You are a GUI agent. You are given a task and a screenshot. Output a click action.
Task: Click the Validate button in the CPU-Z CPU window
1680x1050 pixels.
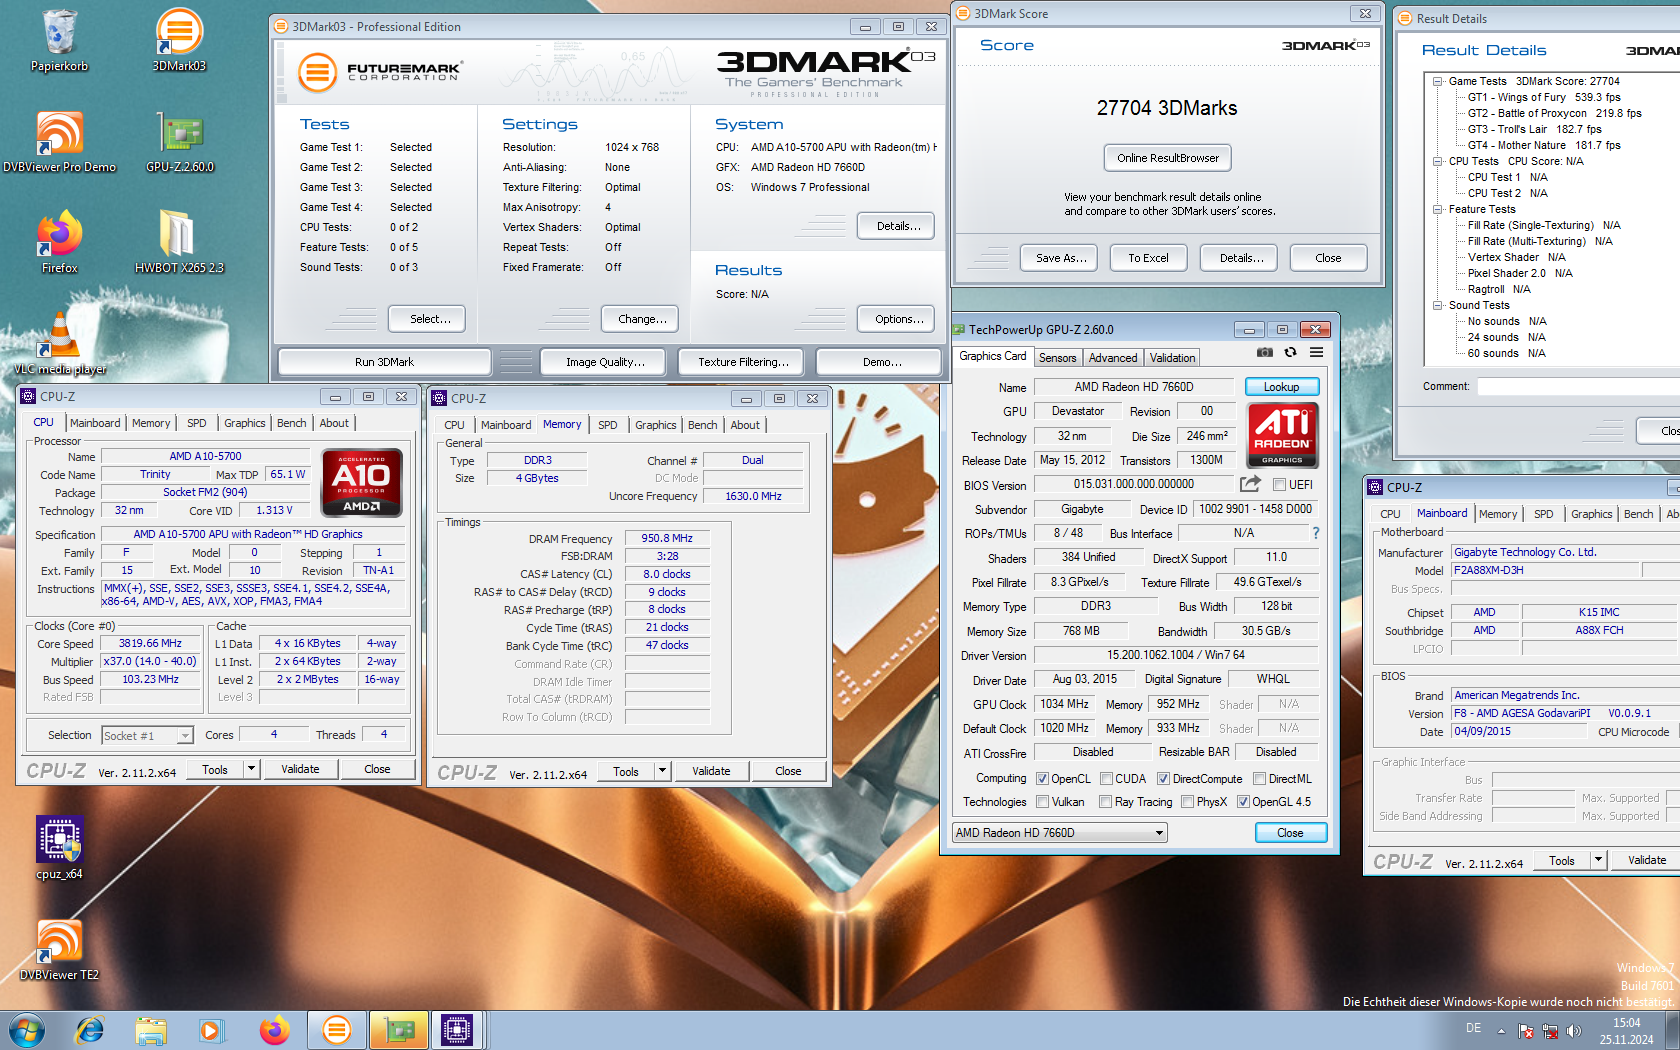pyautogui.click(x=300, y=769)
